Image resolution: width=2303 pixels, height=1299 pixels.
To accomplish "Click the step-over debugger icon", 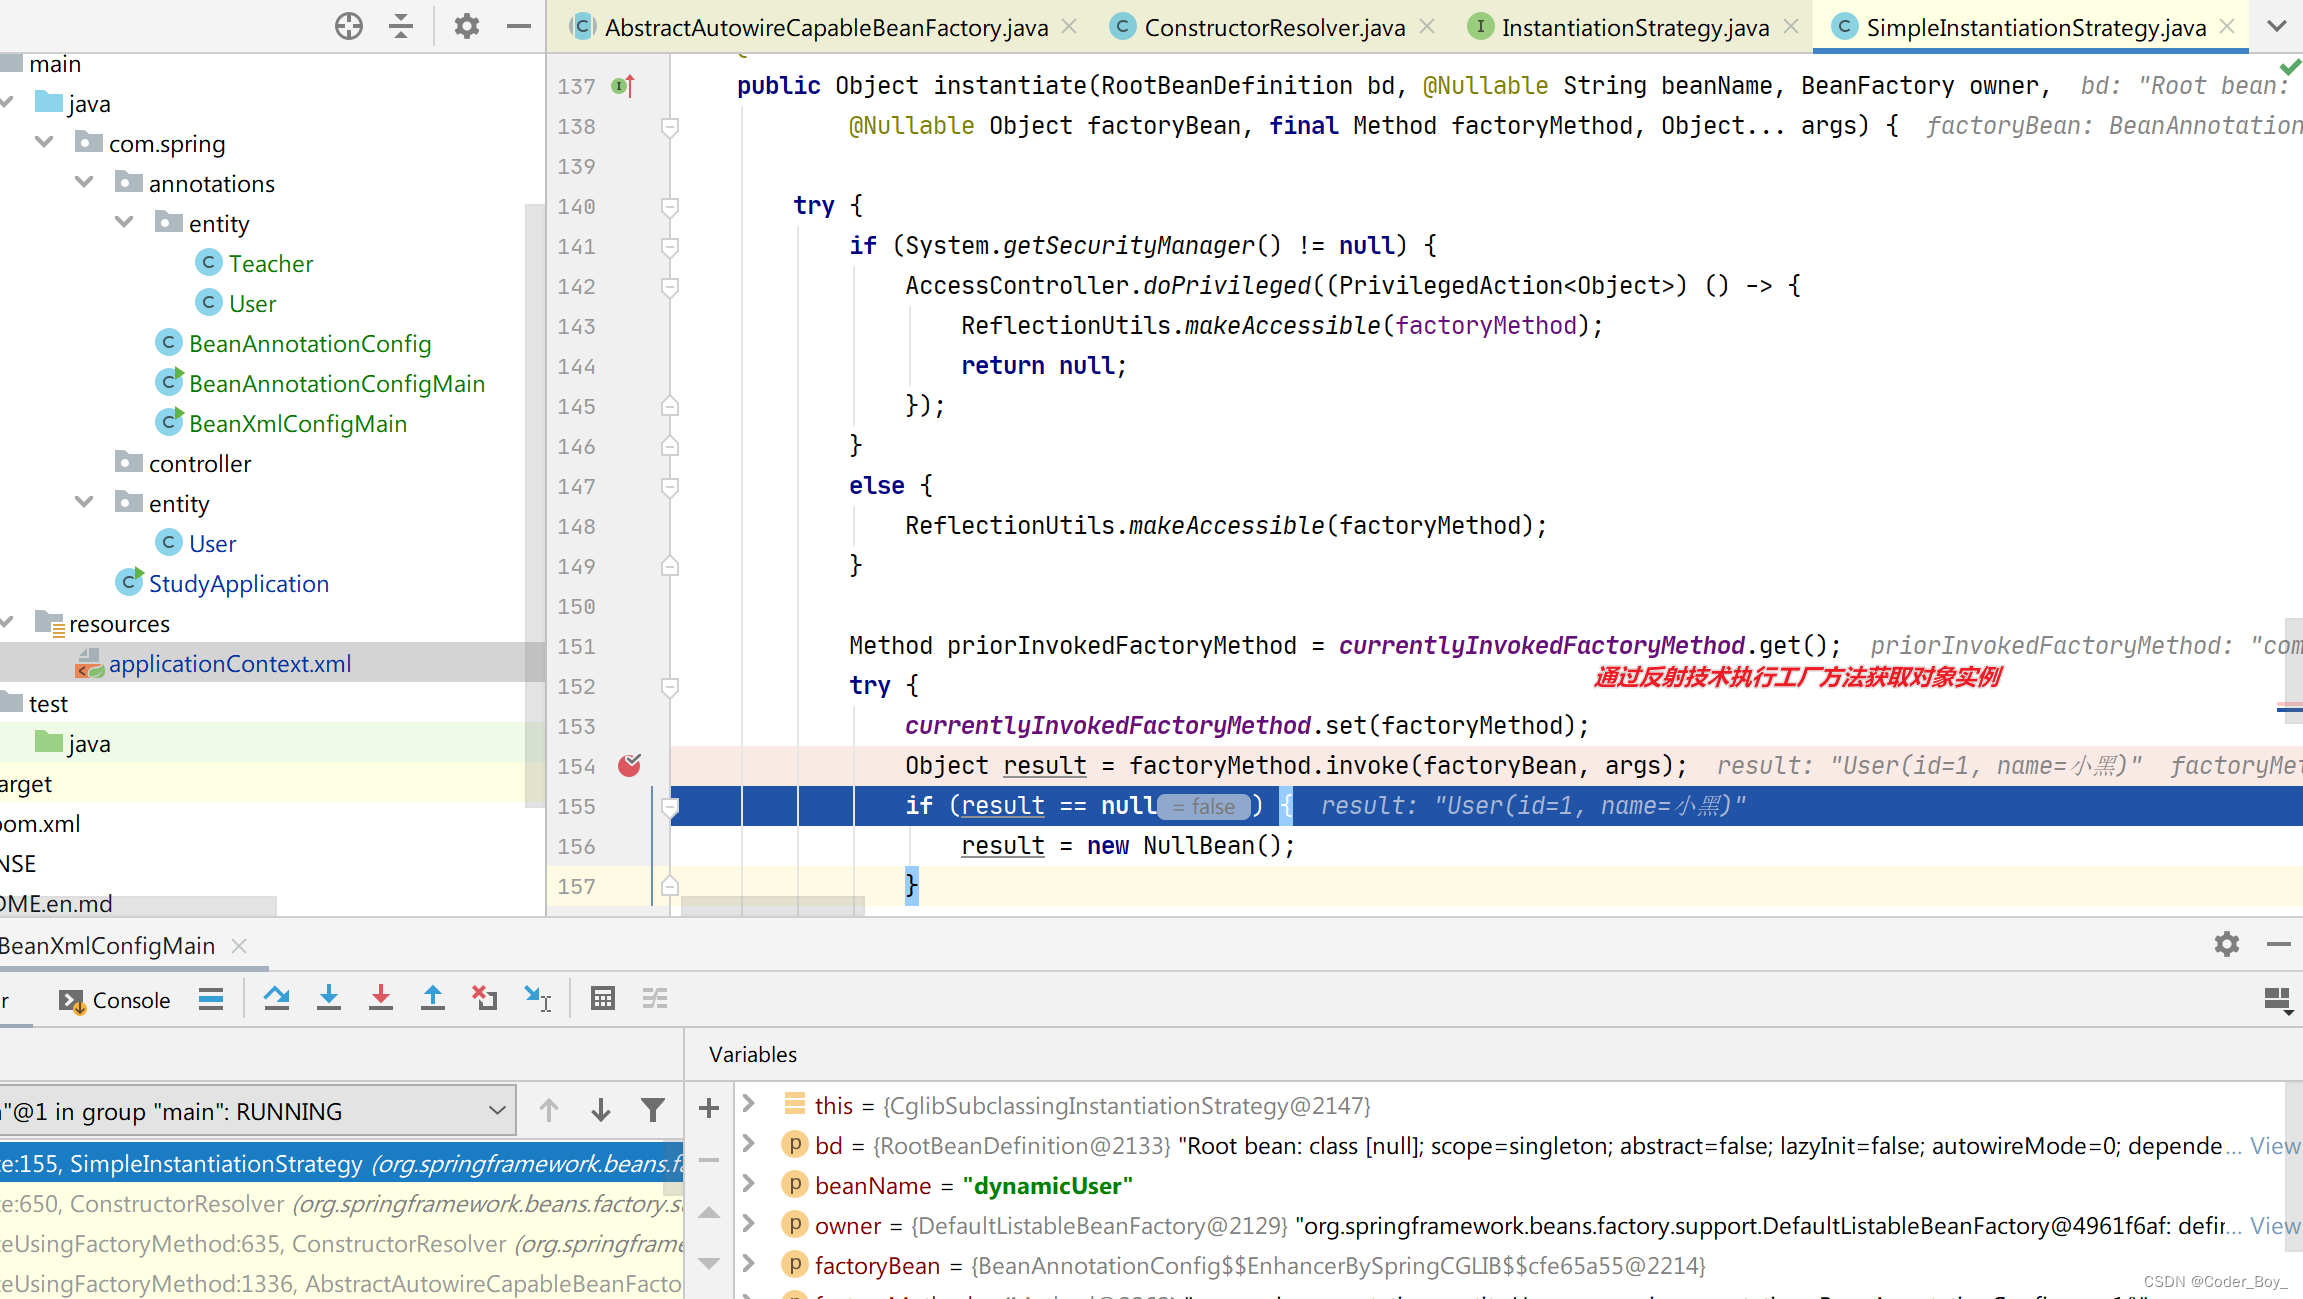I will pyautogui.click(x=277, y=998).
